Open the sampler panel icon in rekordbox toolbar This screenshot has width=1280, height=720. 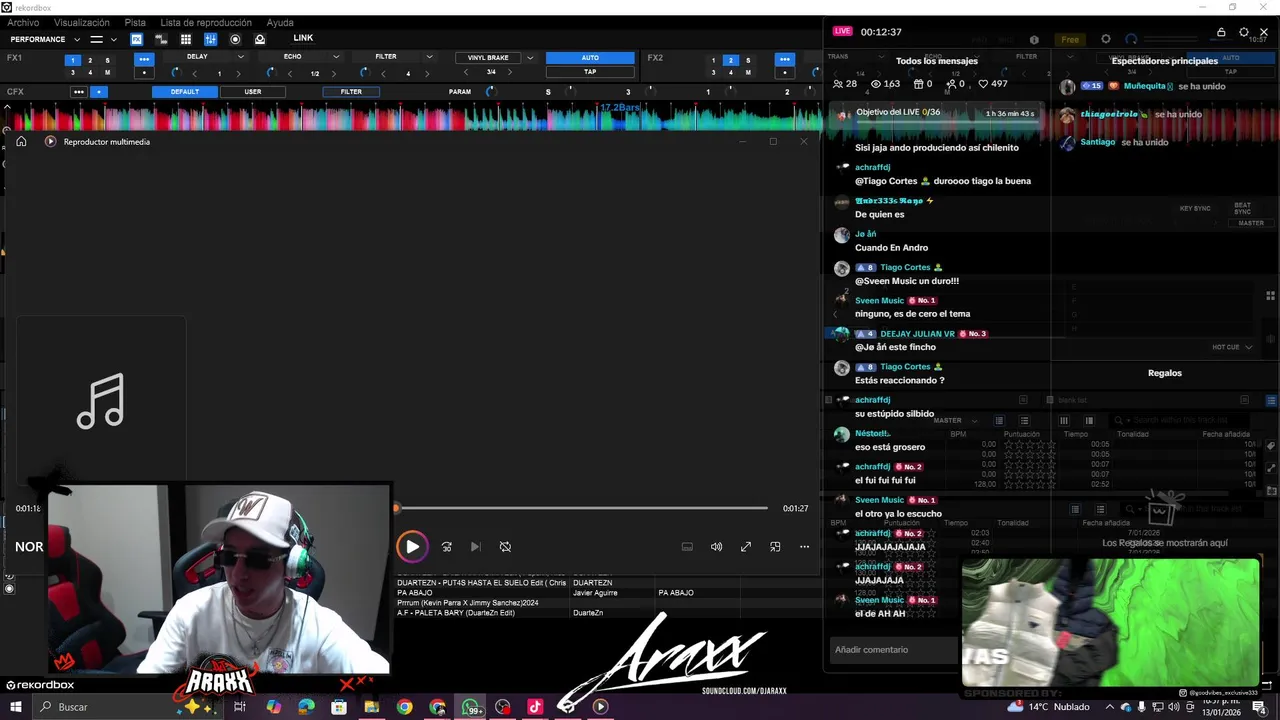(161, 39)
